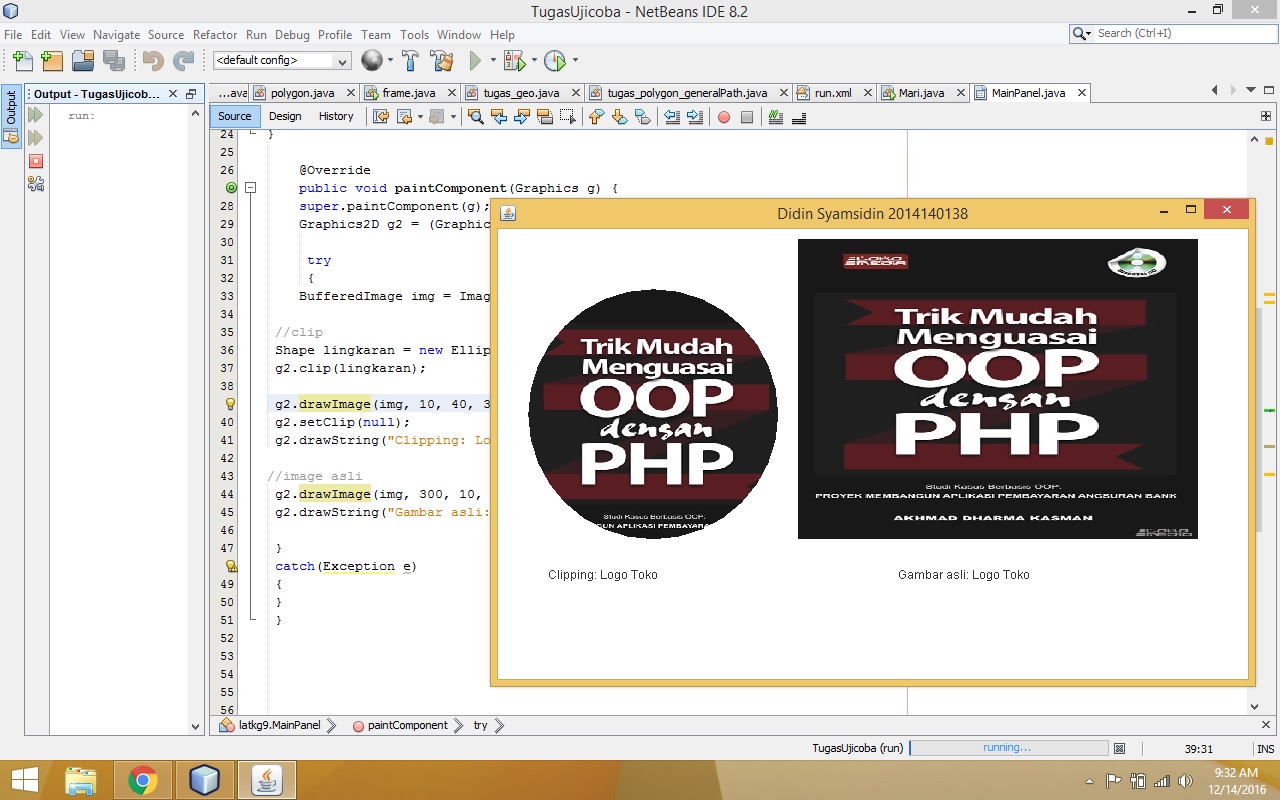Run the project with the green play icon

pos(476,61)
